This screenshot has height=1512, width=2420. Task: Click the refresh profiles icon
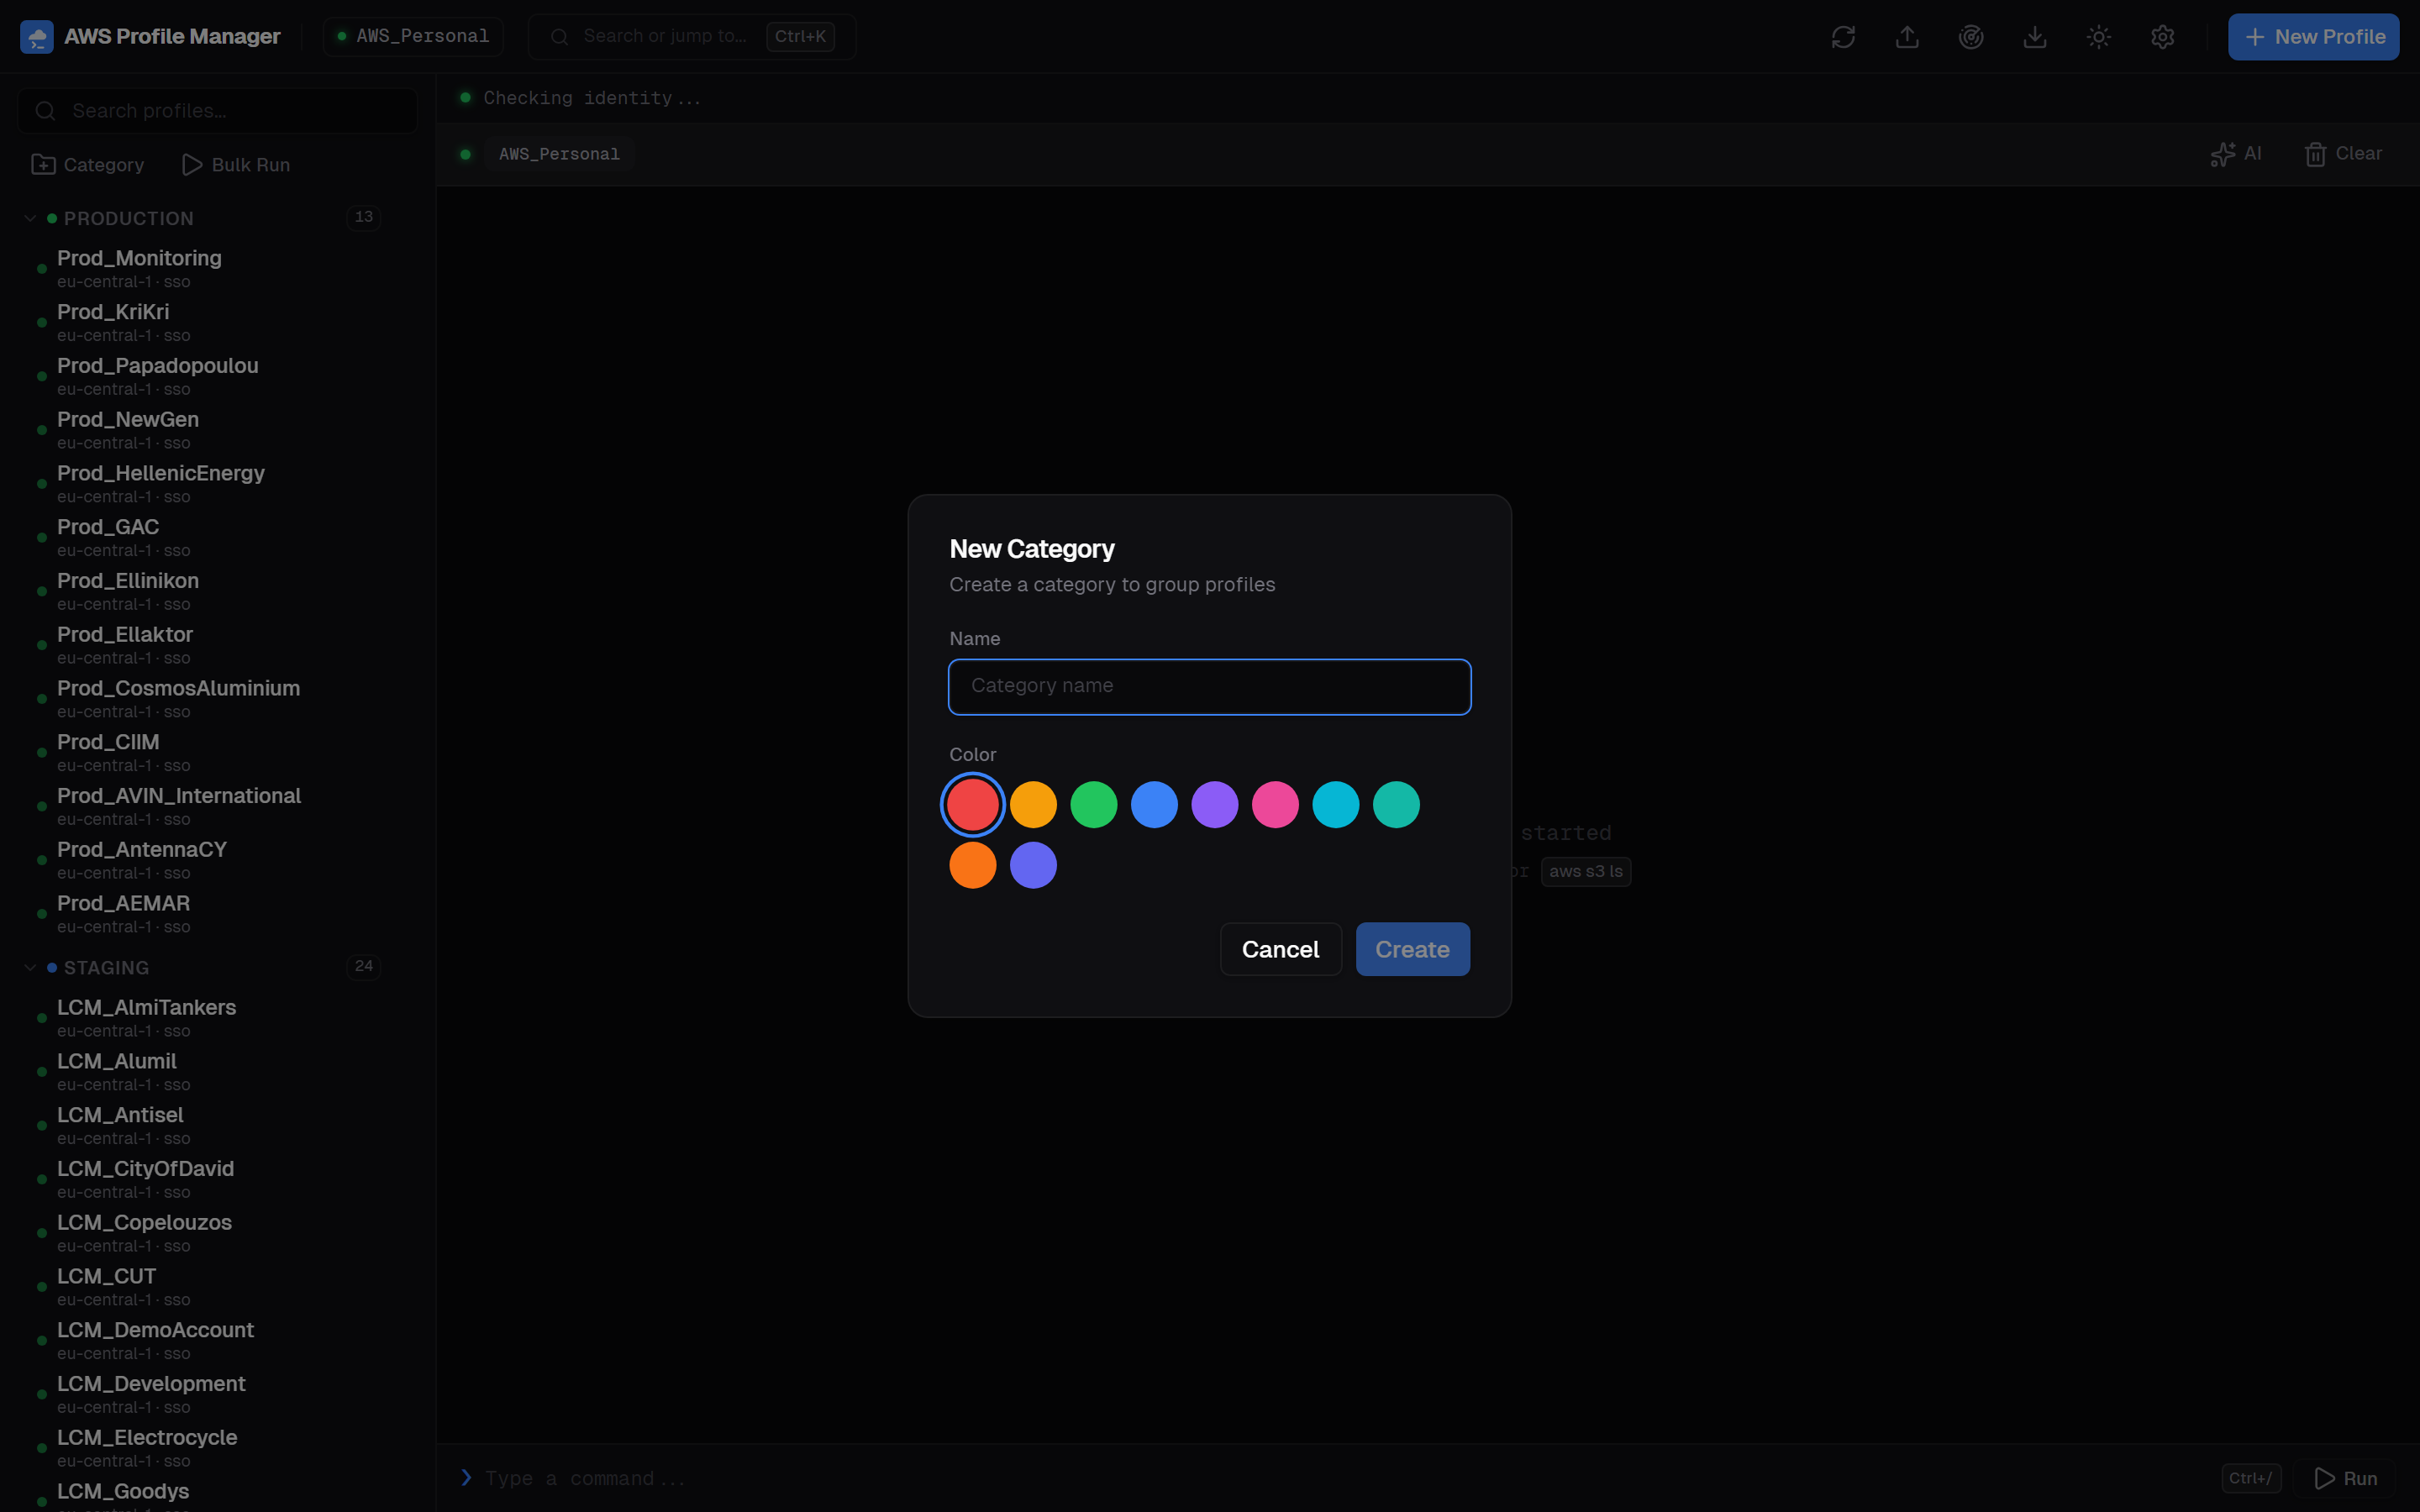[x=1843, y=36]
